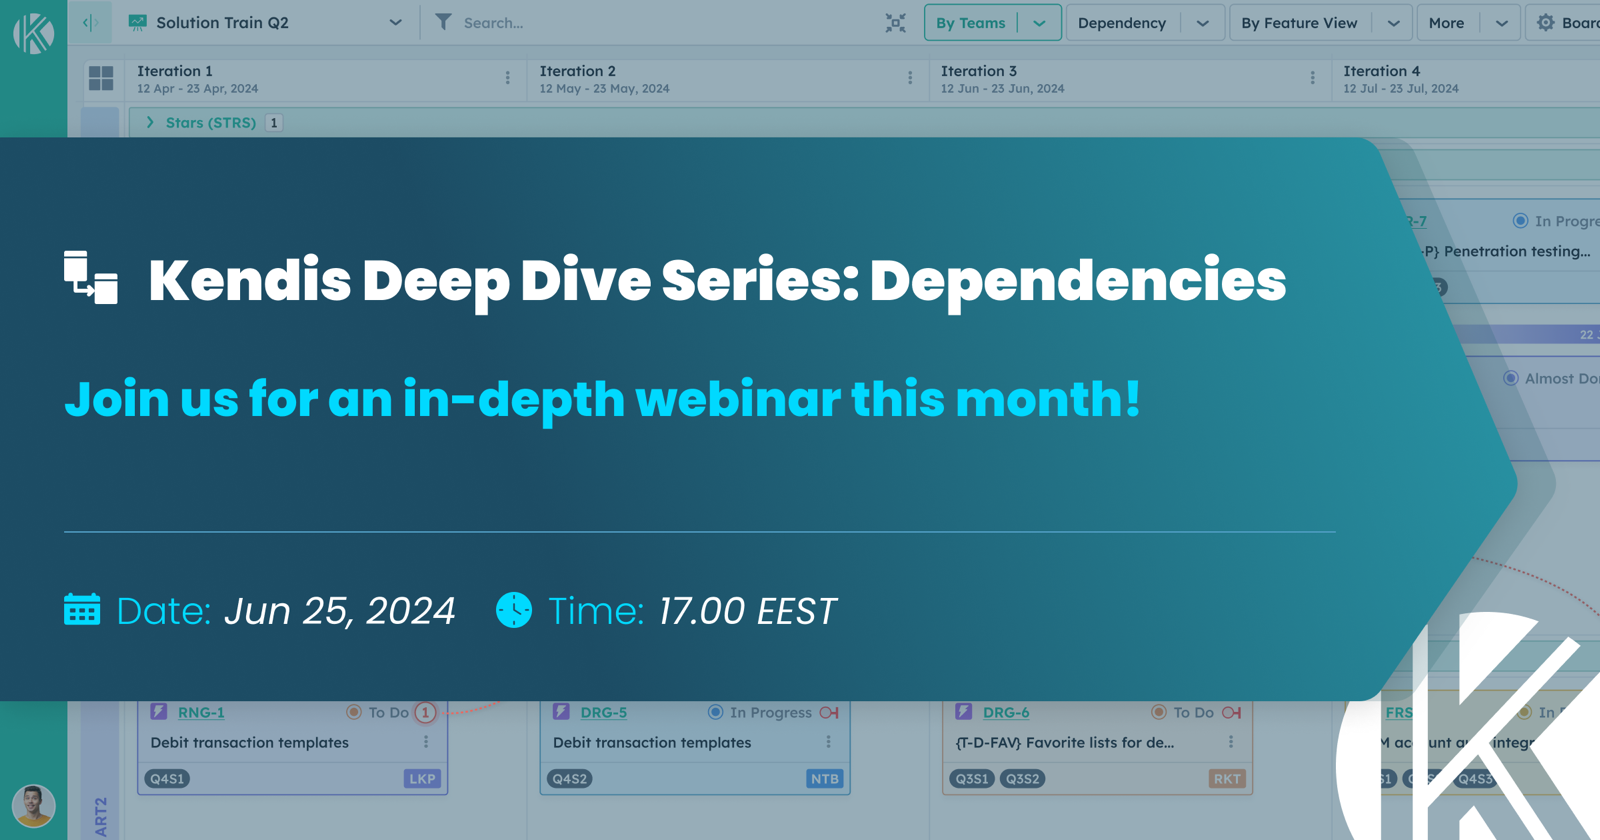
Task: Click the Dependency button
Action: pyautogui.click(x=1122, y=23)
